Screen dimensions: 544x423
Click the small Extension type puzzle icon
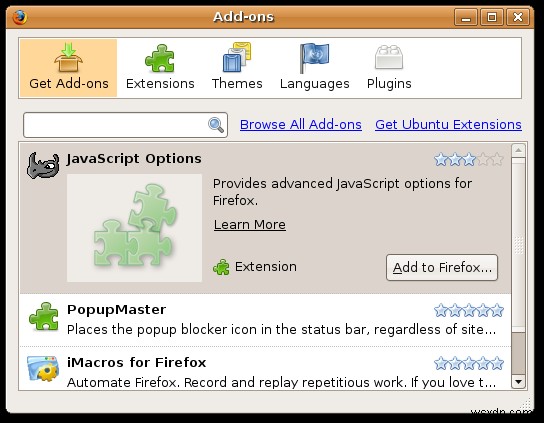pos(221,267)
